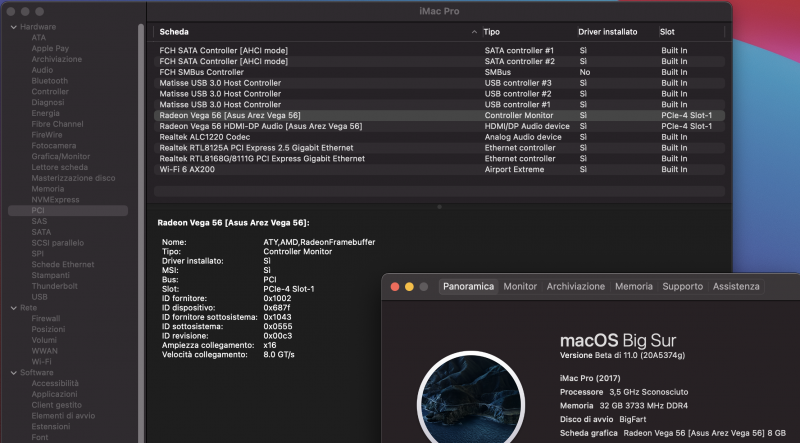This screenshot has width=800, height=443.
Task: Select the FCH SMBus Controller row
Action: (439, 72)
